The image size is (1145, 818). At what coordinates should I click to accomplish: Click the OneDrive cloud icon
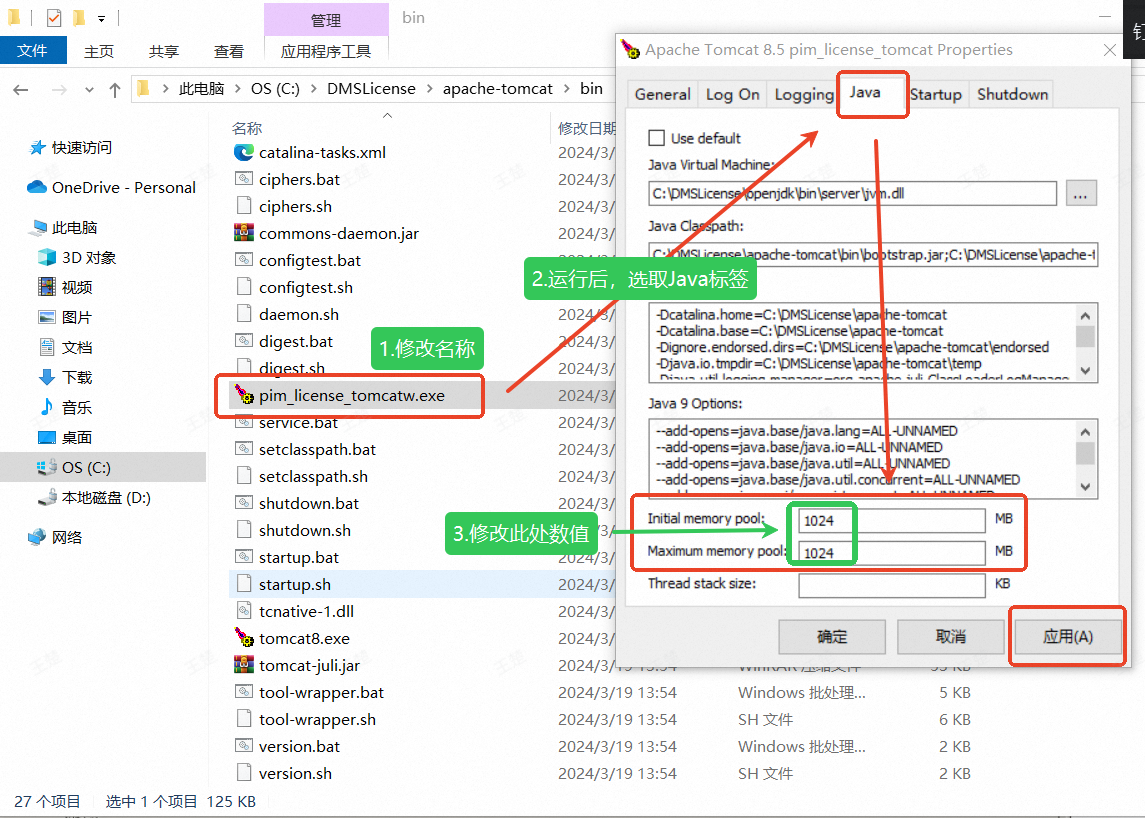tap(37, 188)
